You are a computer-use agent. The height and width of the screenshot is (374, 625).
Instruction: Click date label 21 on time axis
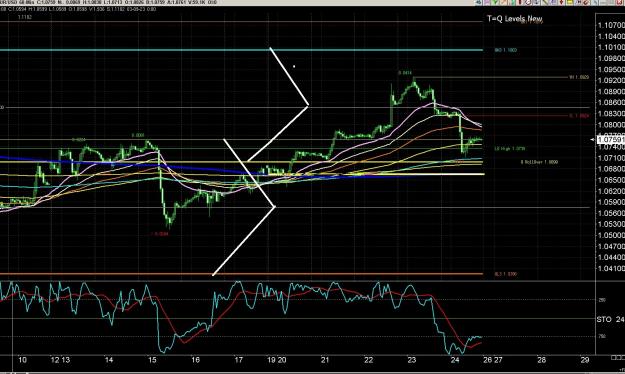pyautogui.click(x=325, y=360)
